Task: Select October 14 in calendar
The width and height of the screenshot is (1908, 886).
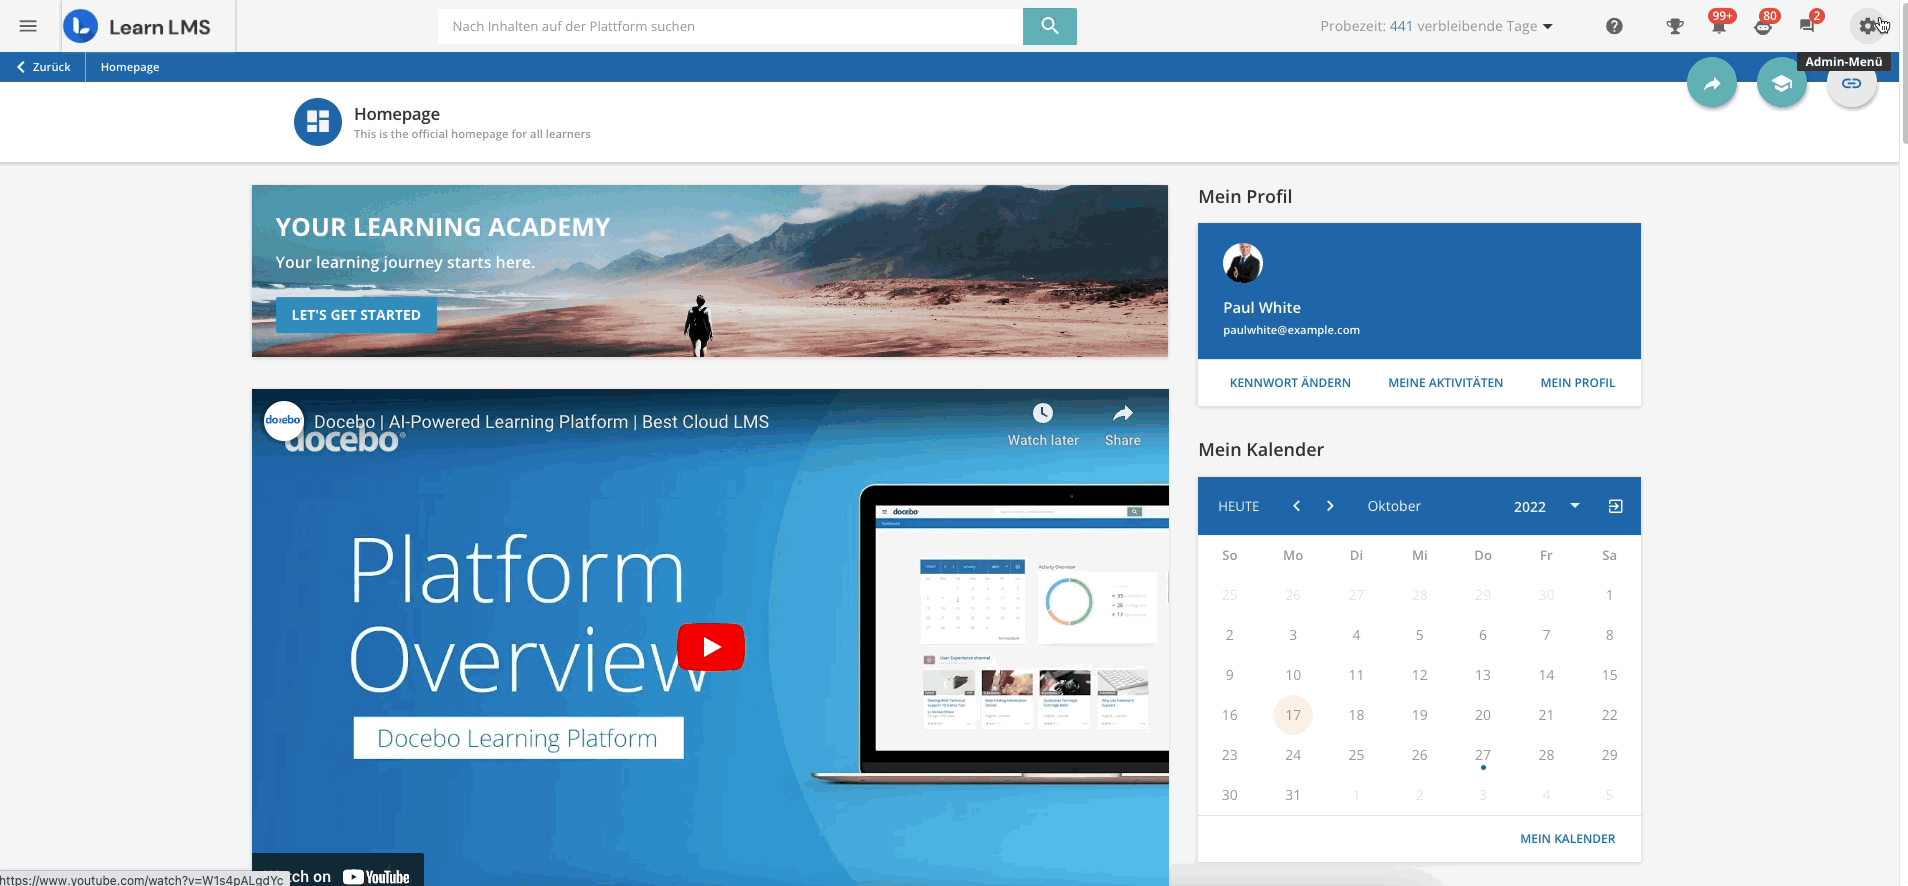Action: point(1546,675)
